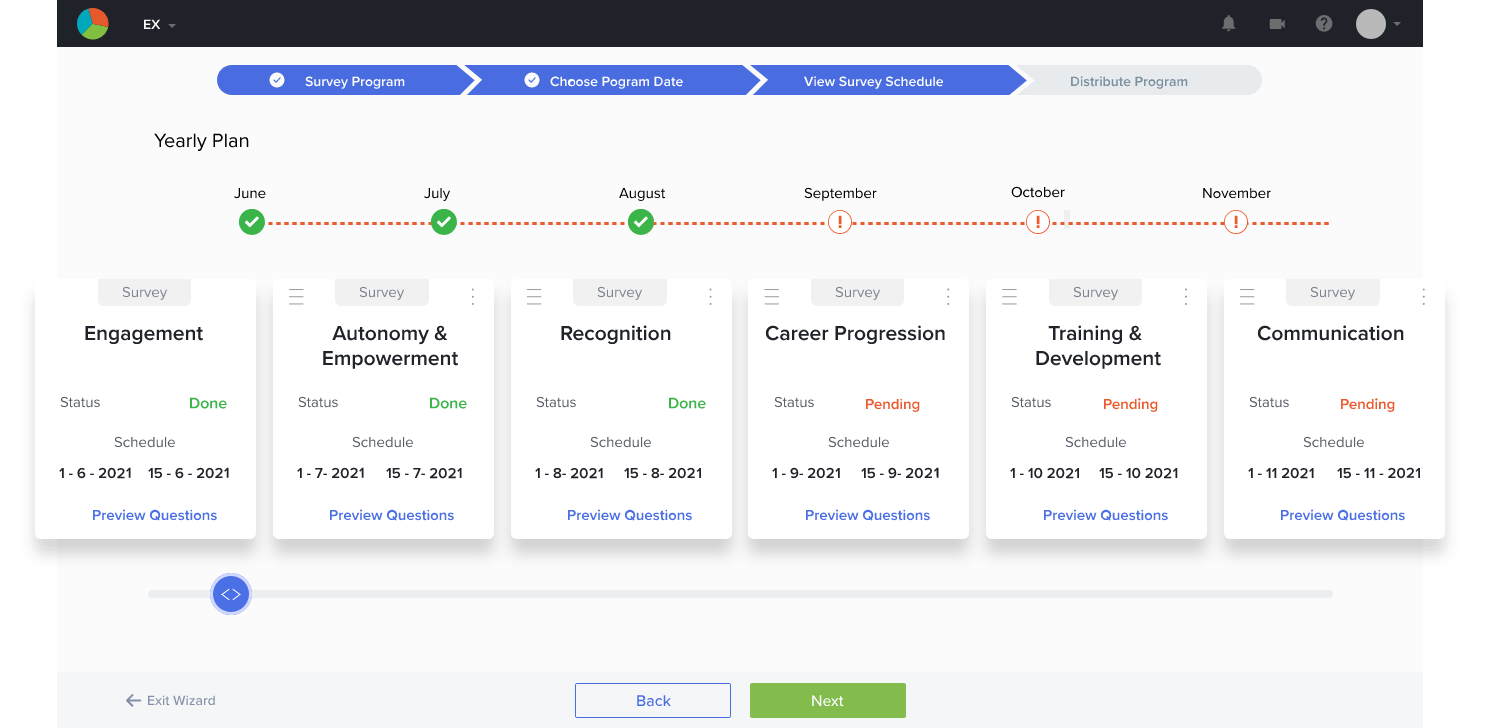Preview Questions for Career Progression
This screenshot has height=728, width=1500.
(x=867, y=515)
